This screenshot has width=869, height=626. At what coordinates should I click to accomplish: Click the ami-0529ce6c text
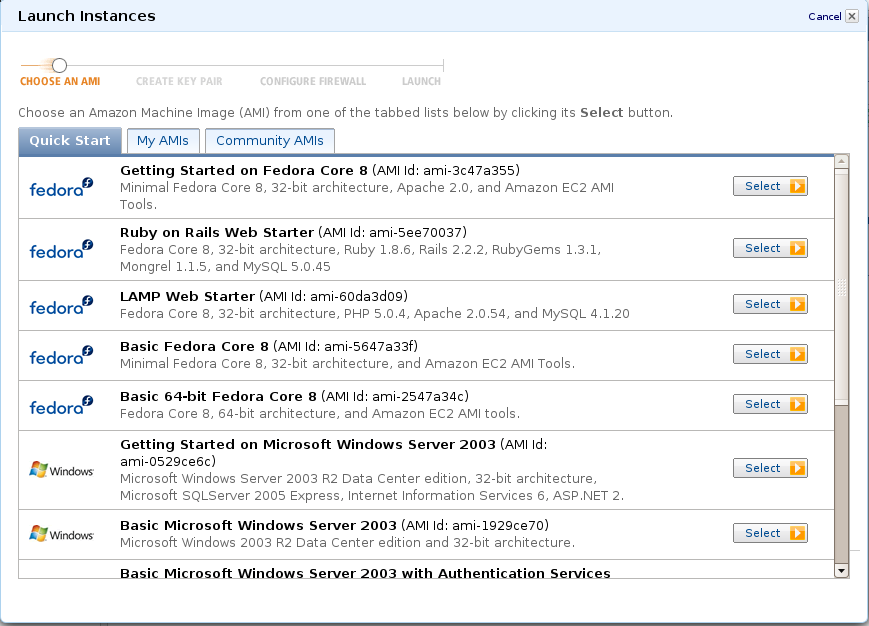point(168,461)
